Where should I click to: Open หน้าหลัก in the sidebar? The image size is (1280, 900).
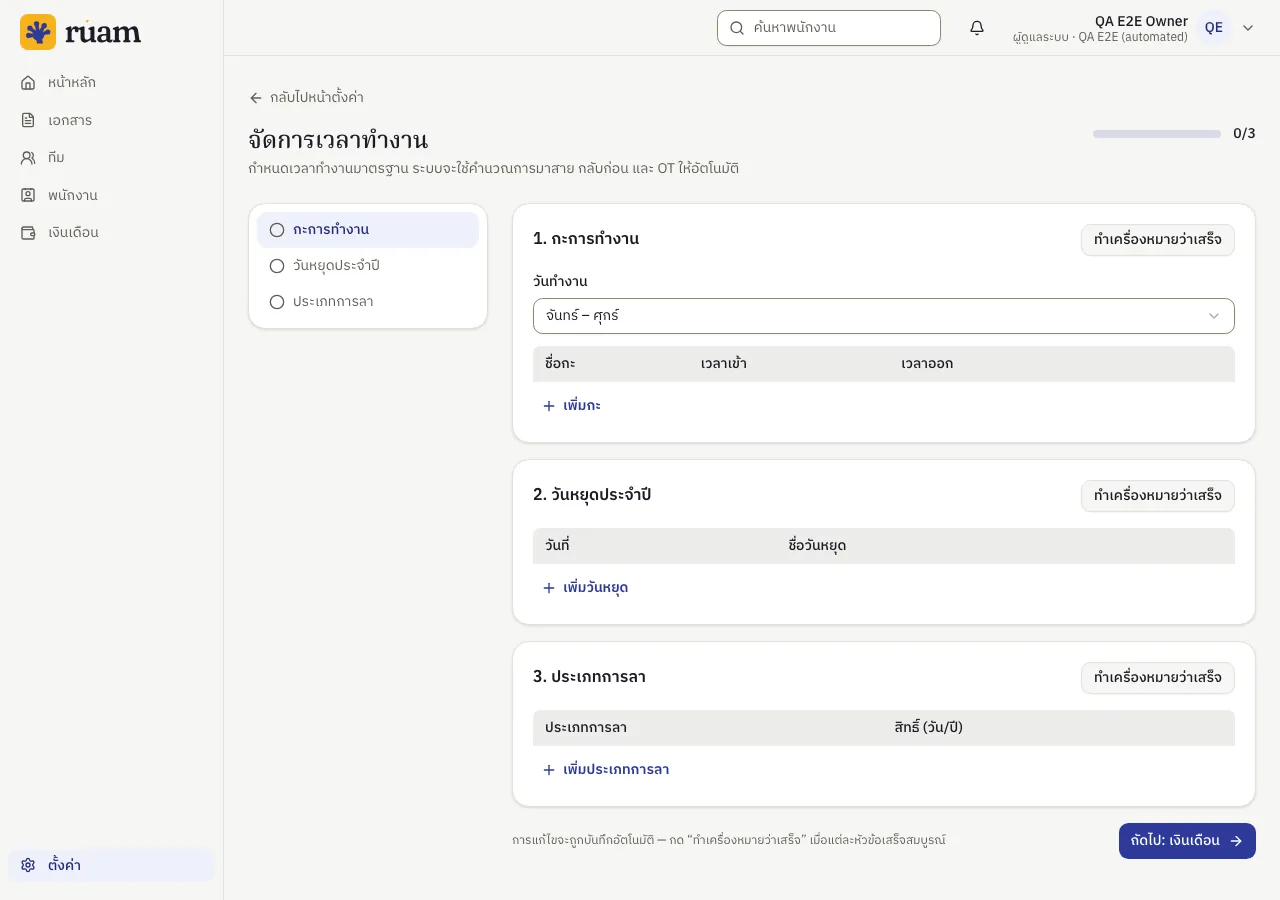[x=111, y=83]
